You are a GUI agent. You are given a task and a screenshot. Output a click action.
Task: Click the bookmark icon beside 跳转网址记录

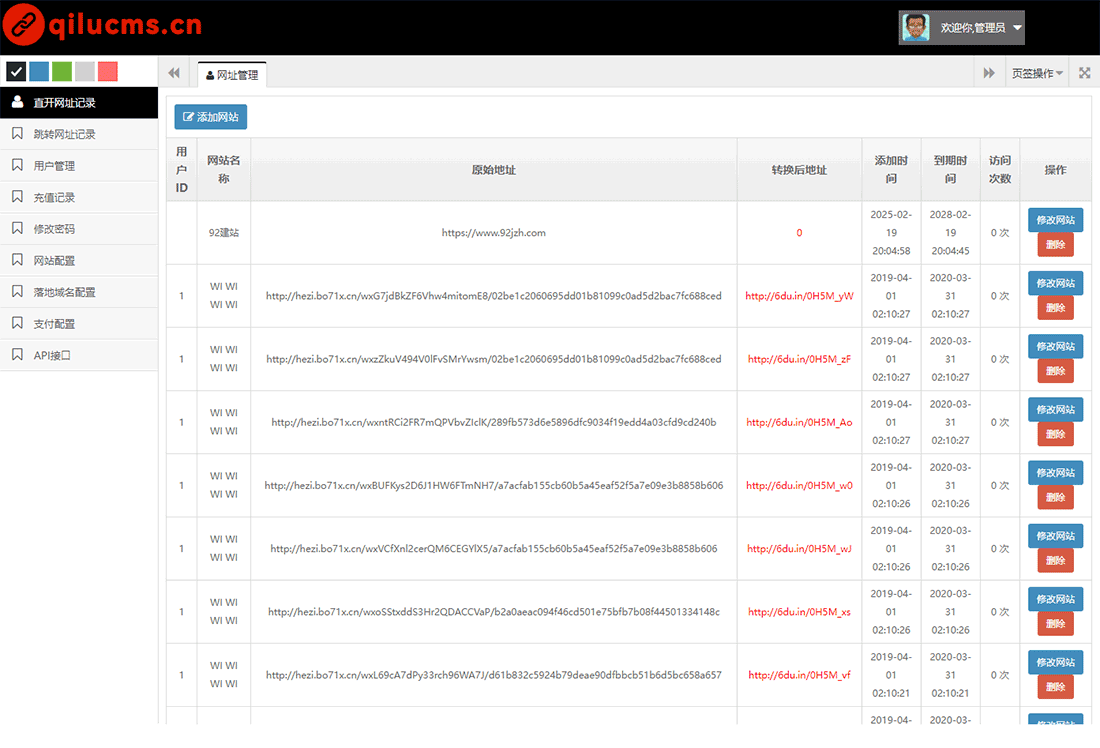coord(18,133)
